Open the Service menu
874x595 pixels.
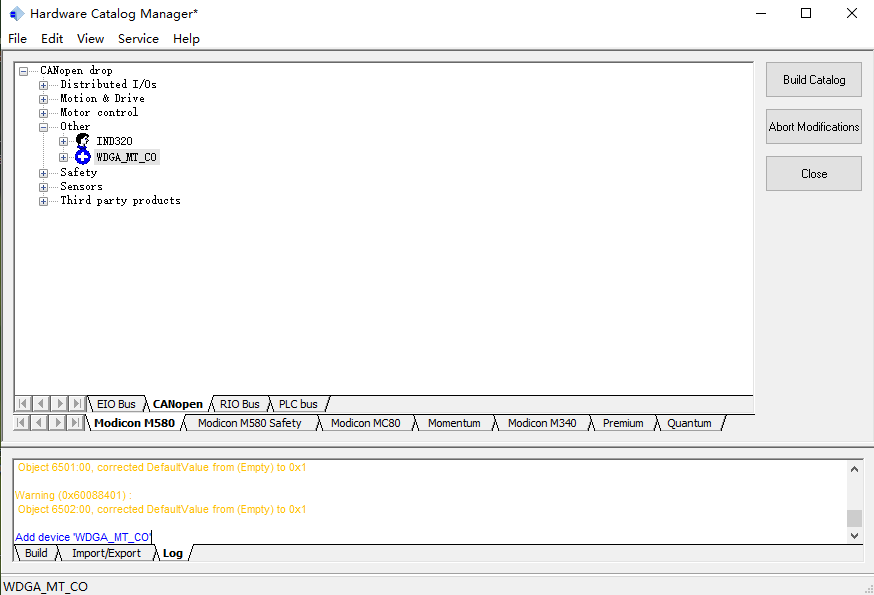[138, 38]
